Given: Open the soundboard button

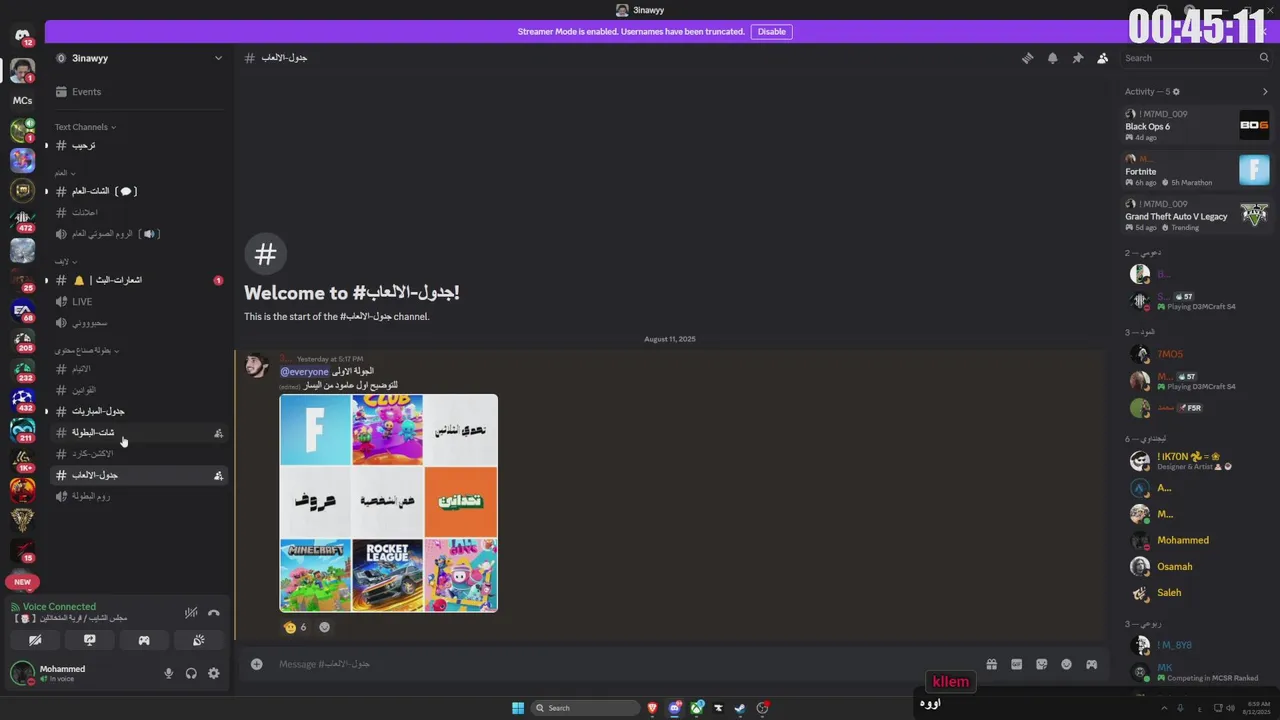Looking at the screenshot, I should tap(199, 640).
